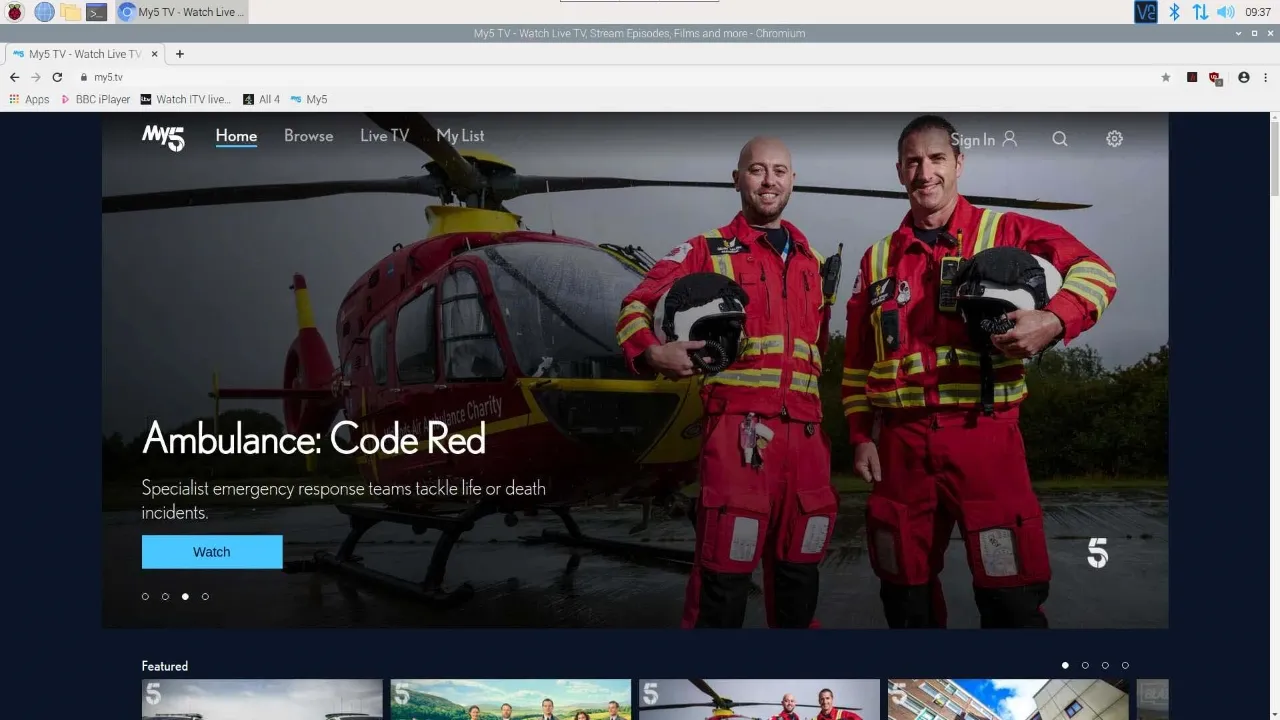Viewport: 1280px width, 720px height.
Task: Open the All 4 bookmark
Action: (262, 99)
